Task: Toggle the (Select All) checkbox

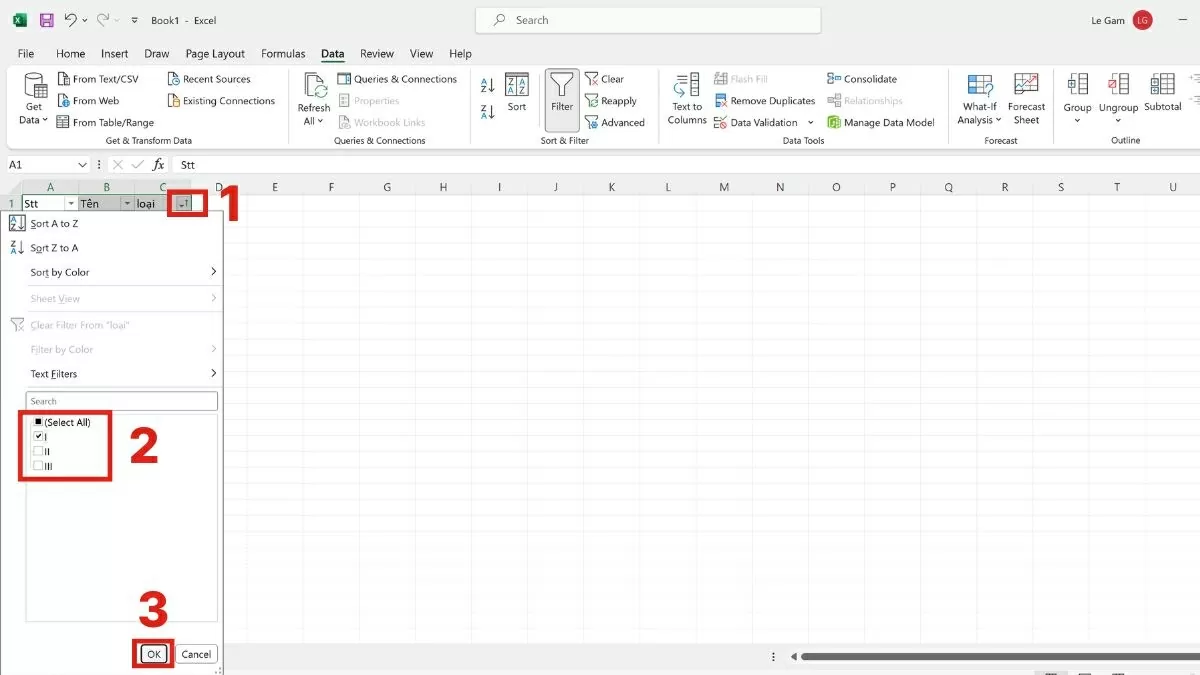Action: click(38, 422)
